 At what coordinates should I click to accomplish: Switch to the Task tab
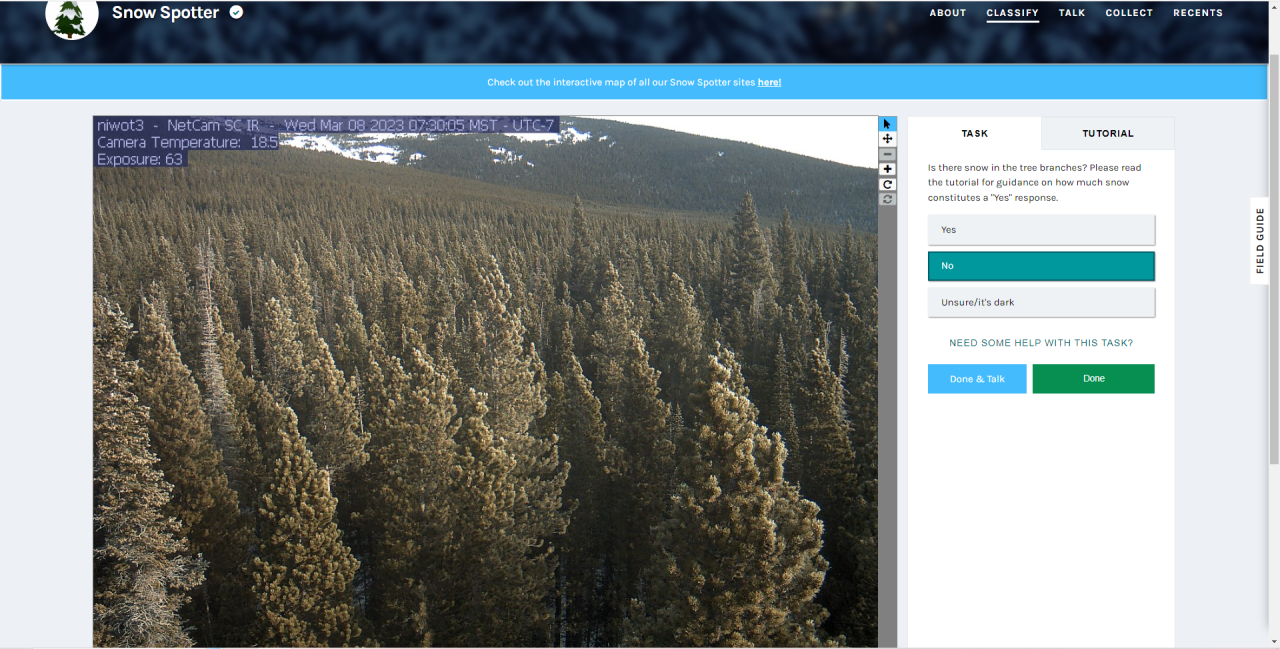pyautogui.click(x=974, y=133)
